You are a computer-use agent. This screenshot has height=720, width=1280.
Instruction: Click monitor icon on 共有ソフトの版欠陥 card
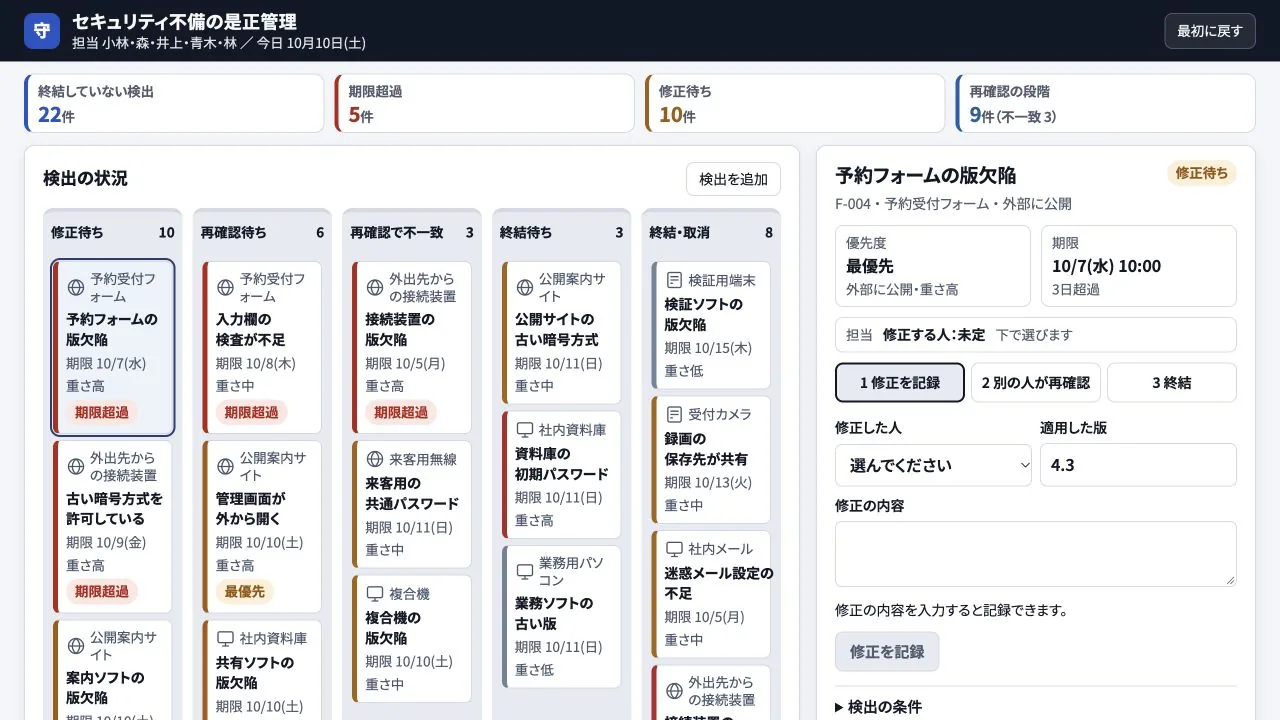coord(225,638)
